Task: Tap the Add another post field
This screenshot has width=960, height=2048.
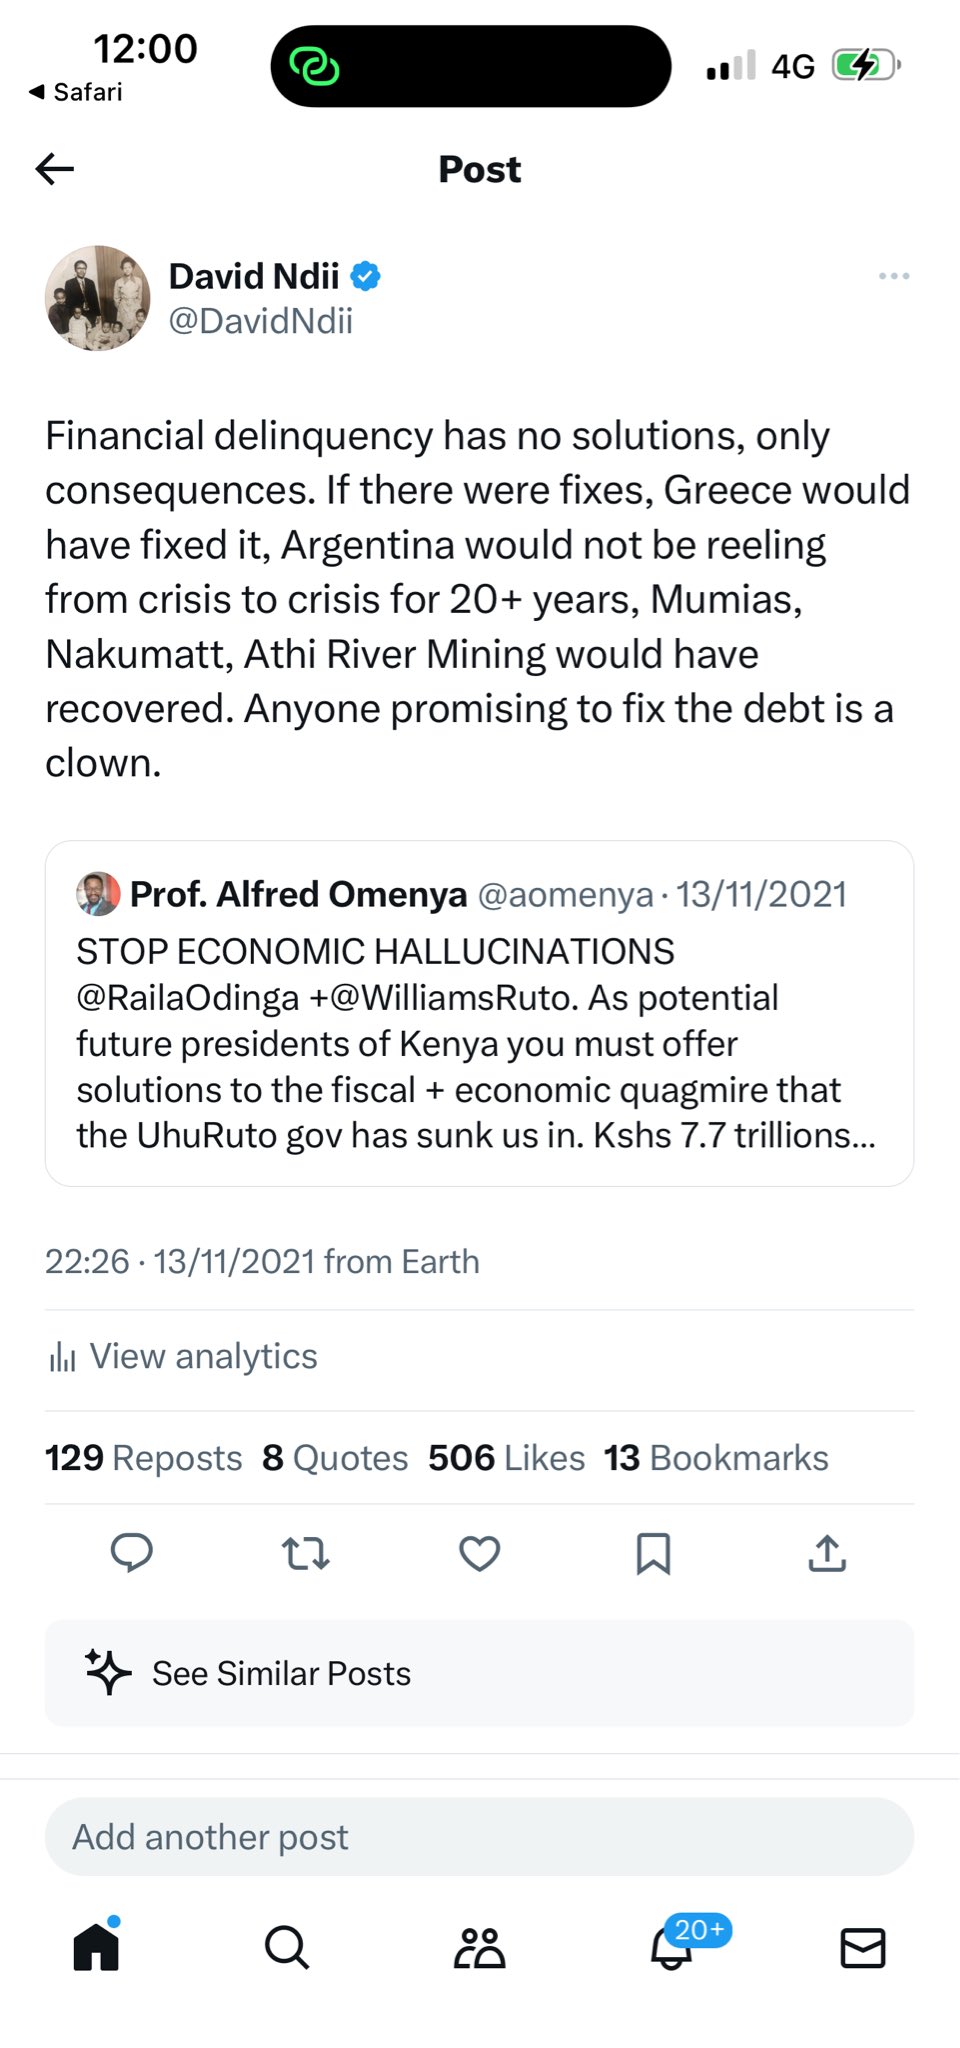Action: coord(479,1837)
